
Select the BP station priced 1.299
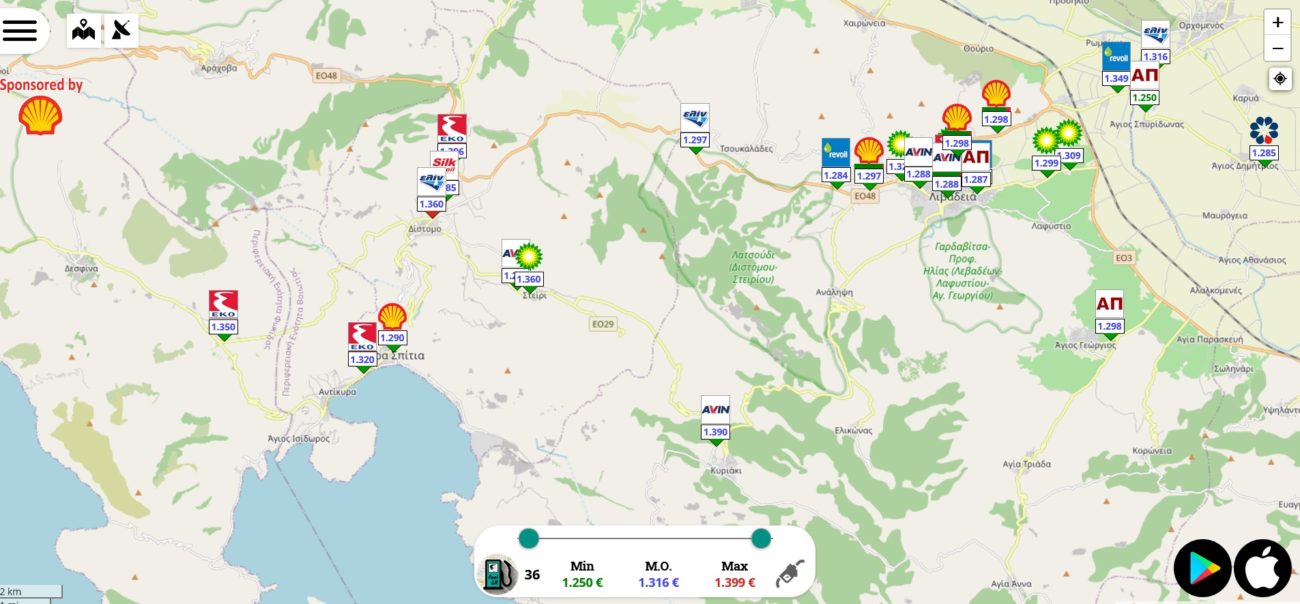pyautogui.click(x=1046, y=149)
